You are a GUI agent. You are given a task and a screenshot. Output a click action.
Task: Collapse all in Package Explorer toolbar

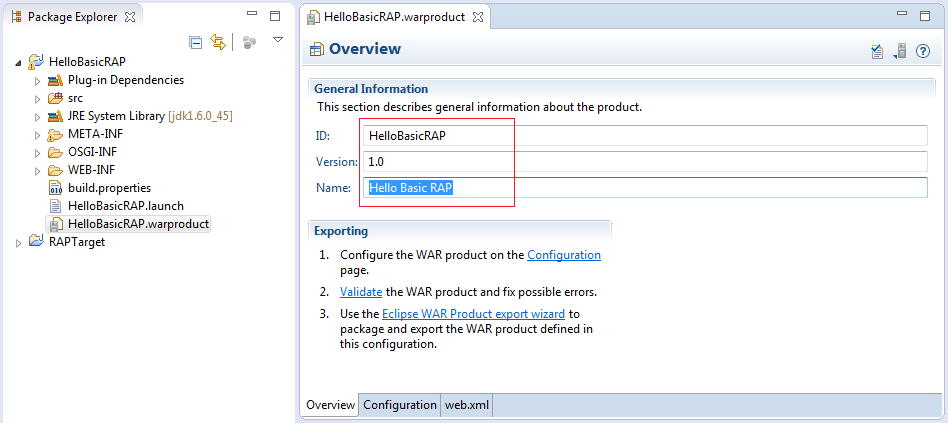pos(195,42)
